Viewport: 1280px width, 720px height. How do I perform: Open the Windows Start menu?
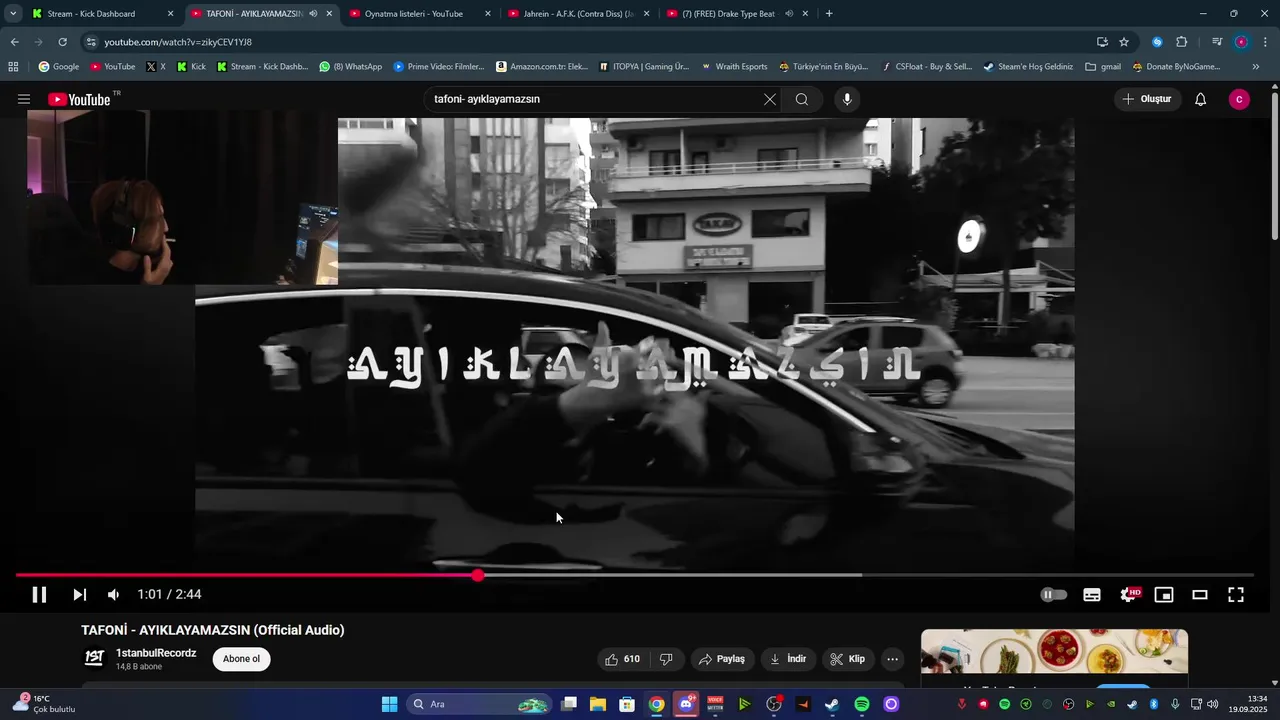point(389,704)
